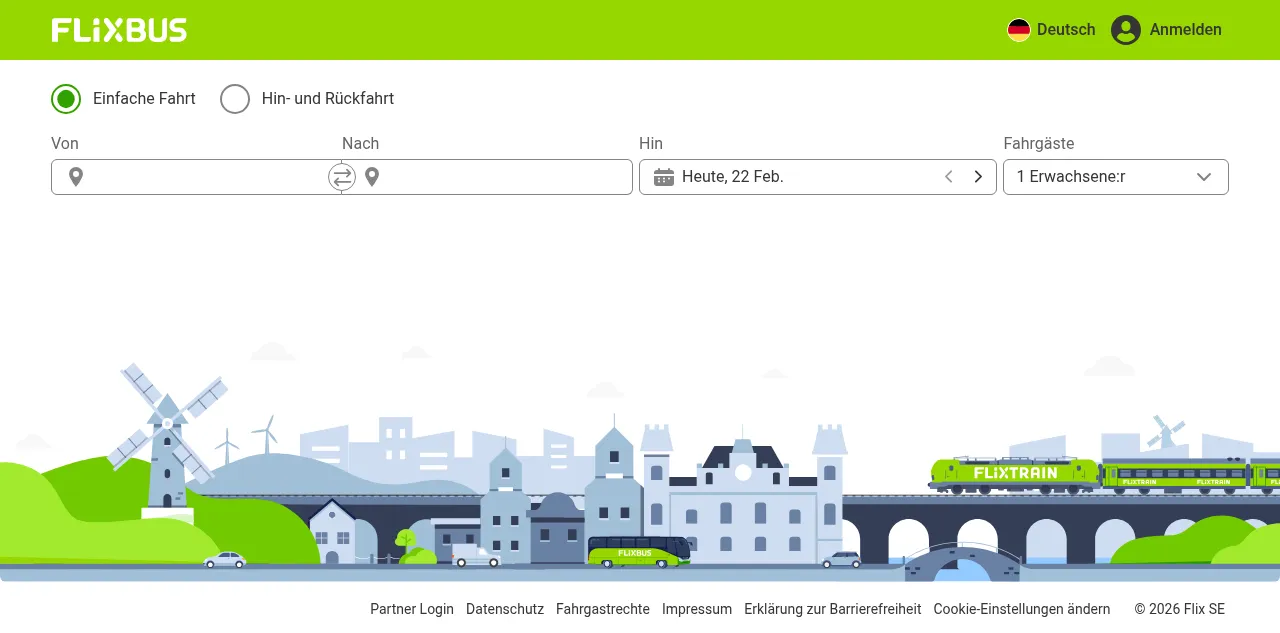Open Impressum footer link

click(697, 609)
